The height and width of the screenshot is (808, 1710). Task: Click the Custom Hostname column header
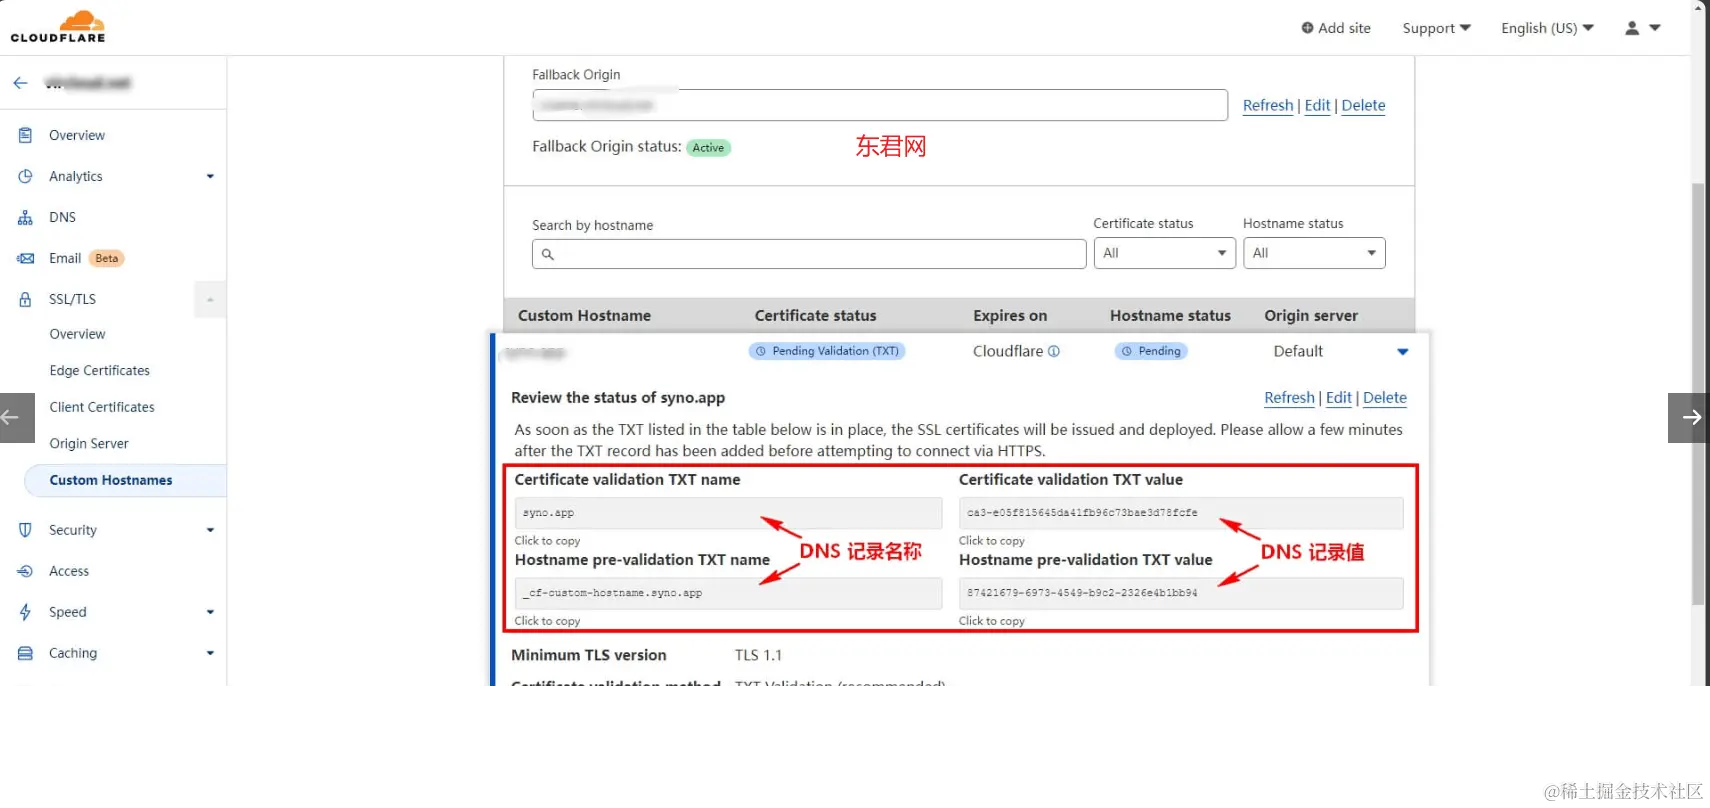click(x=584, y=316)
